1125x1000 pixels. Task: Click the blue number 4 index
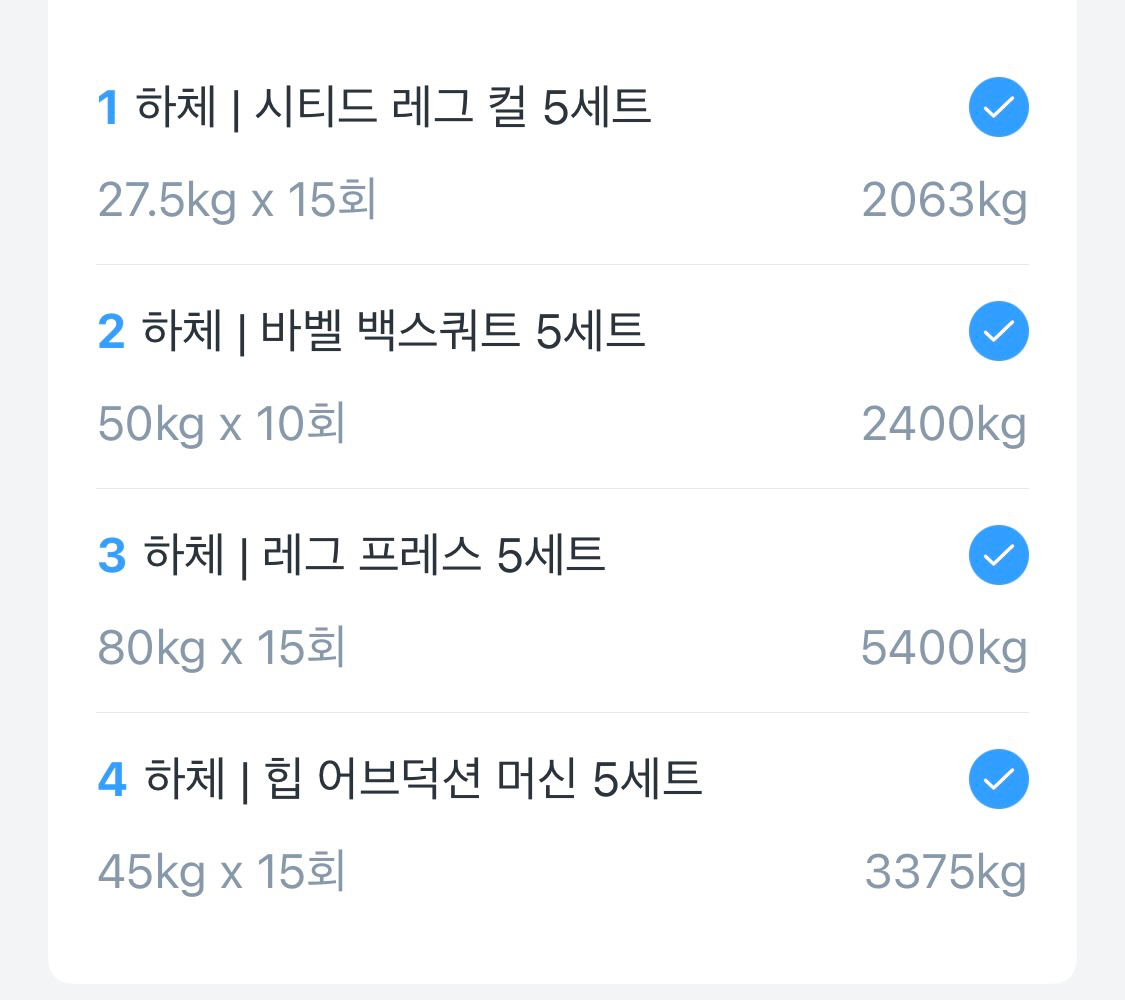(x=111, y=780)
